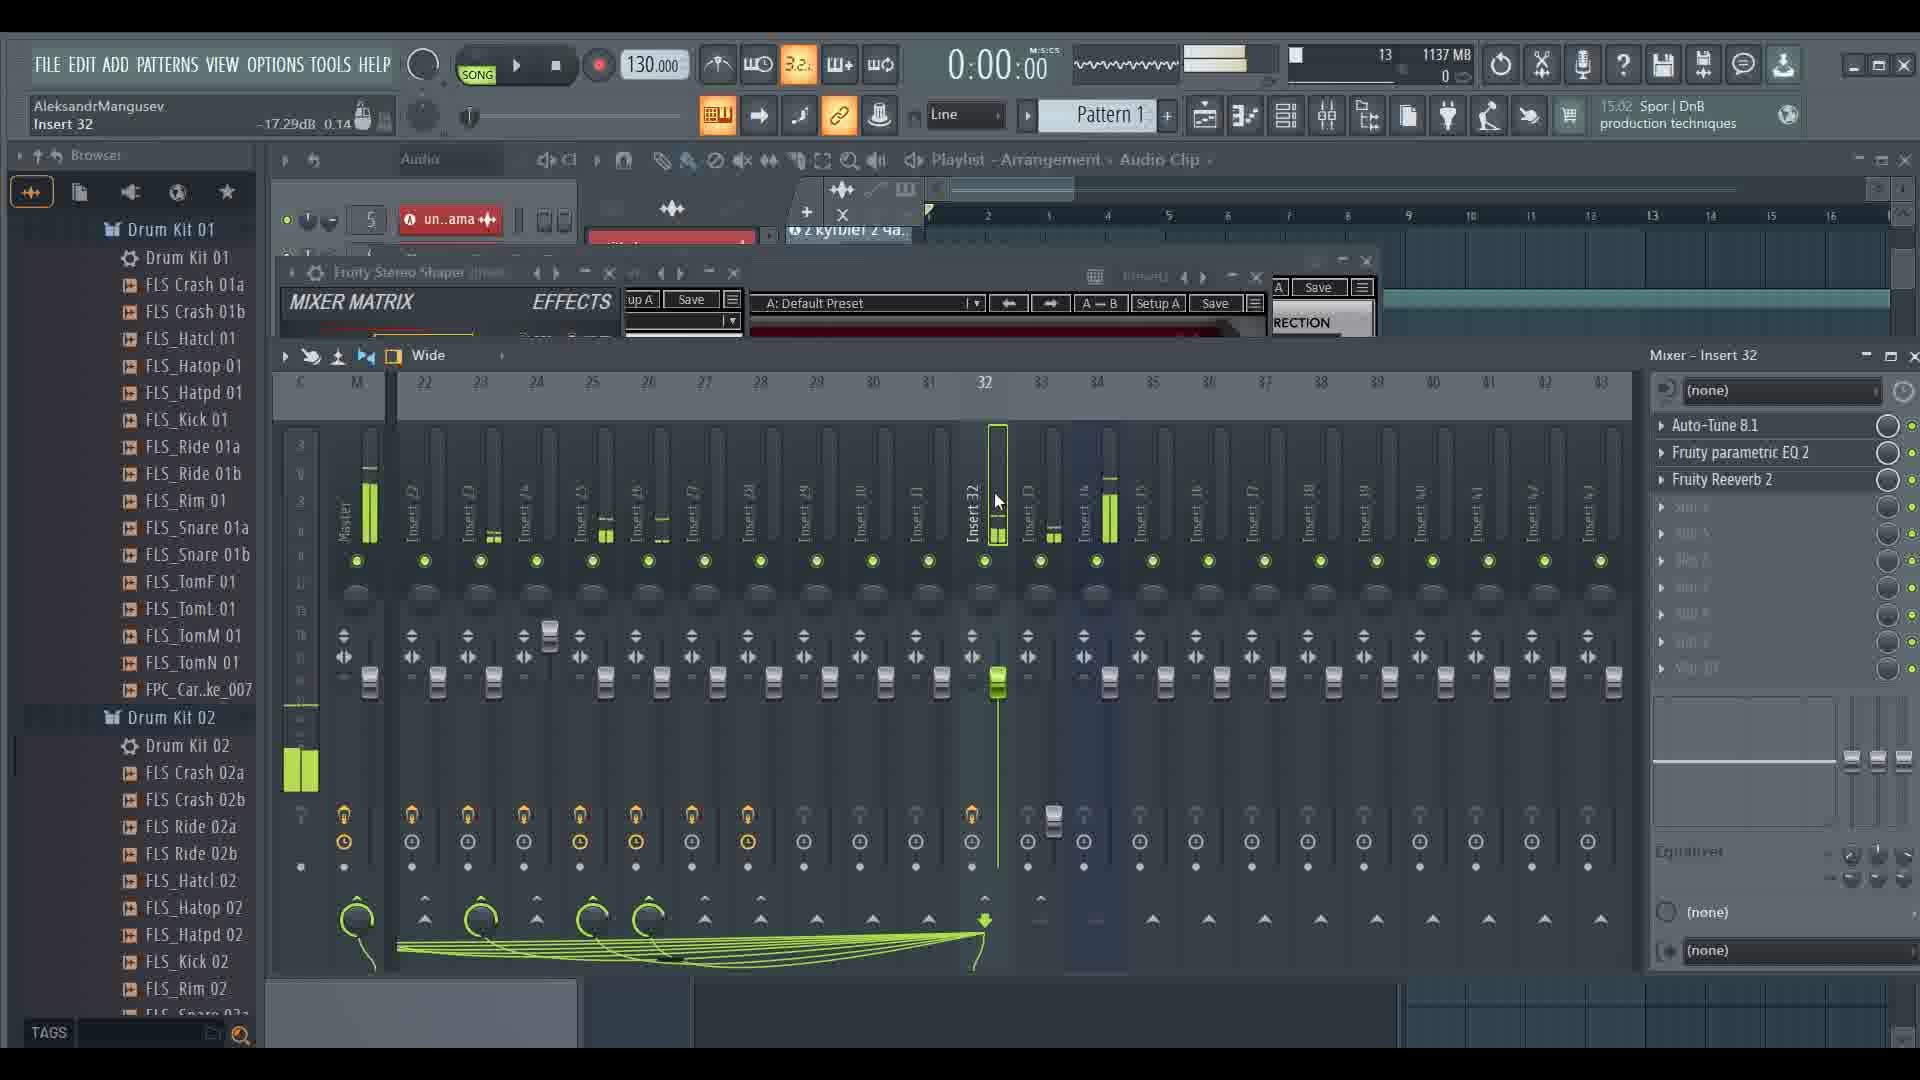This screenshot has height=1080, width=1920.
Task: Open the PATTERNS menu
Action: point(167,65)
